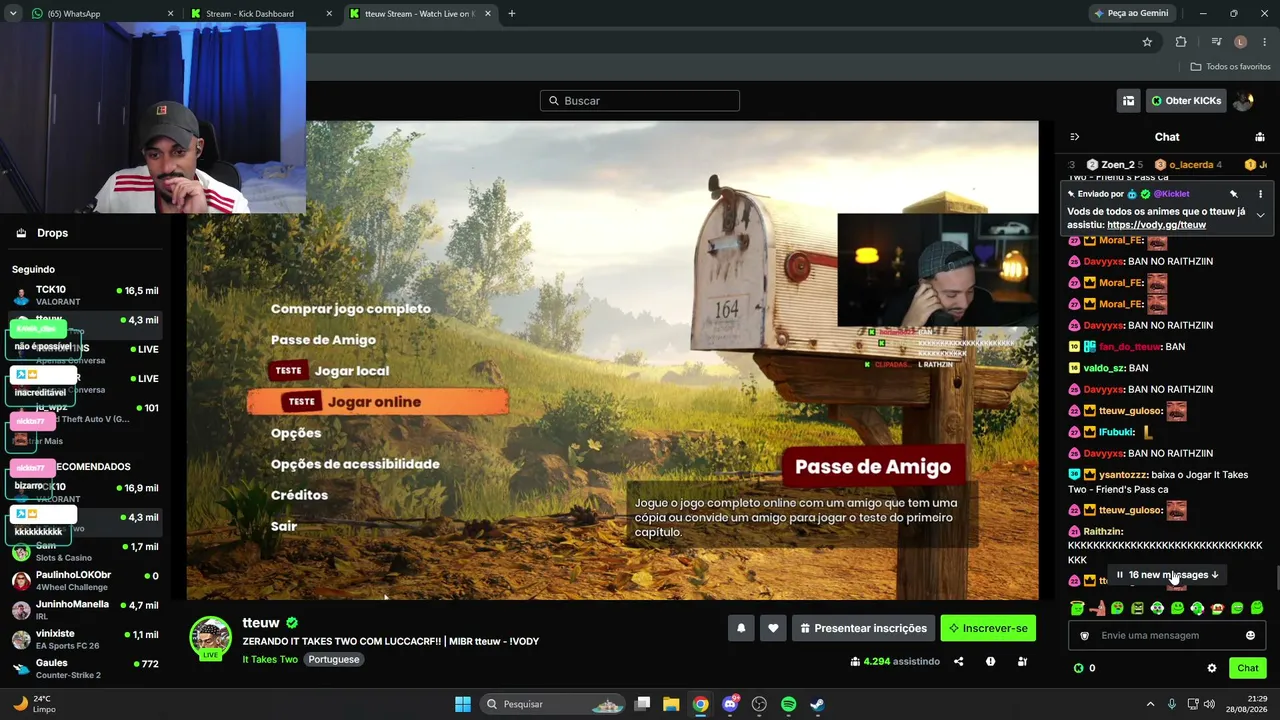Open the chat gift leaderboard icon

click(x=1260, y=137)
